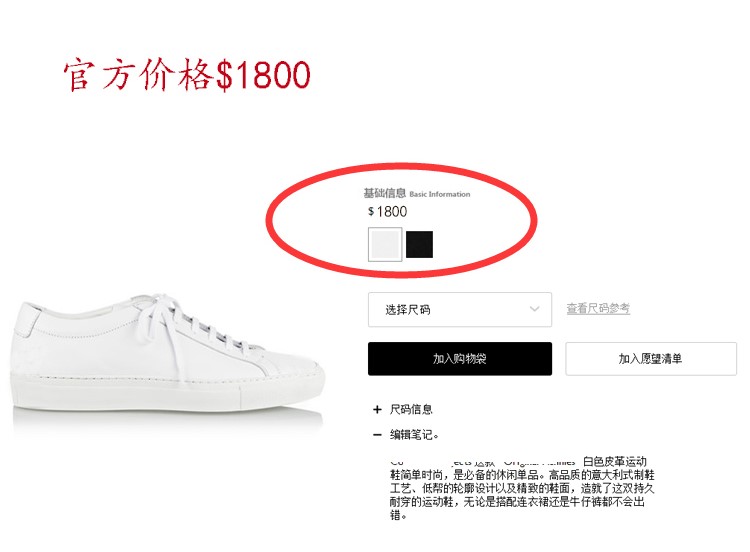
Task: Open the 选择尺码 size dropdown
Action: coord(460,309)
